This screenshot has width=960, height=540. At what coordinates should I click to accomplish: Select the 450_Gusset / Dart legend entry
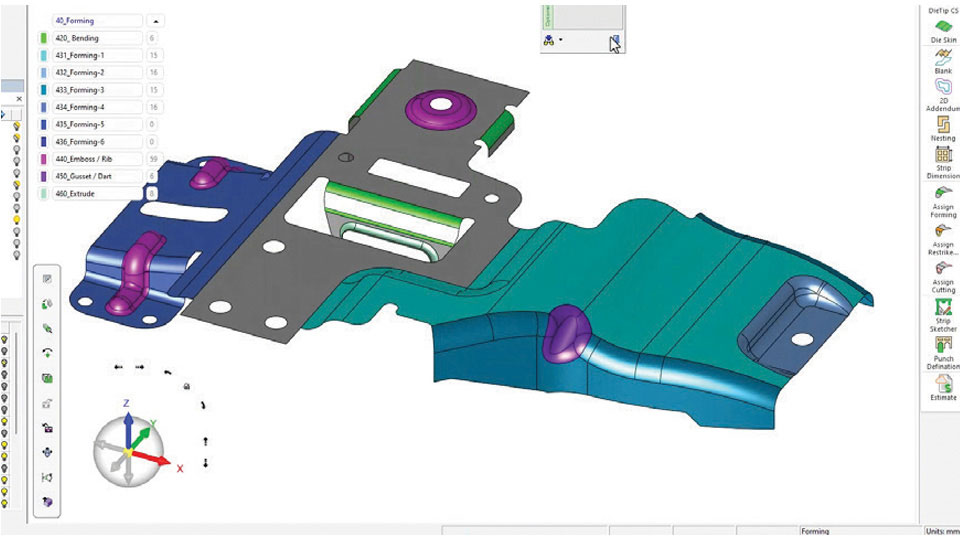[97, 176]
